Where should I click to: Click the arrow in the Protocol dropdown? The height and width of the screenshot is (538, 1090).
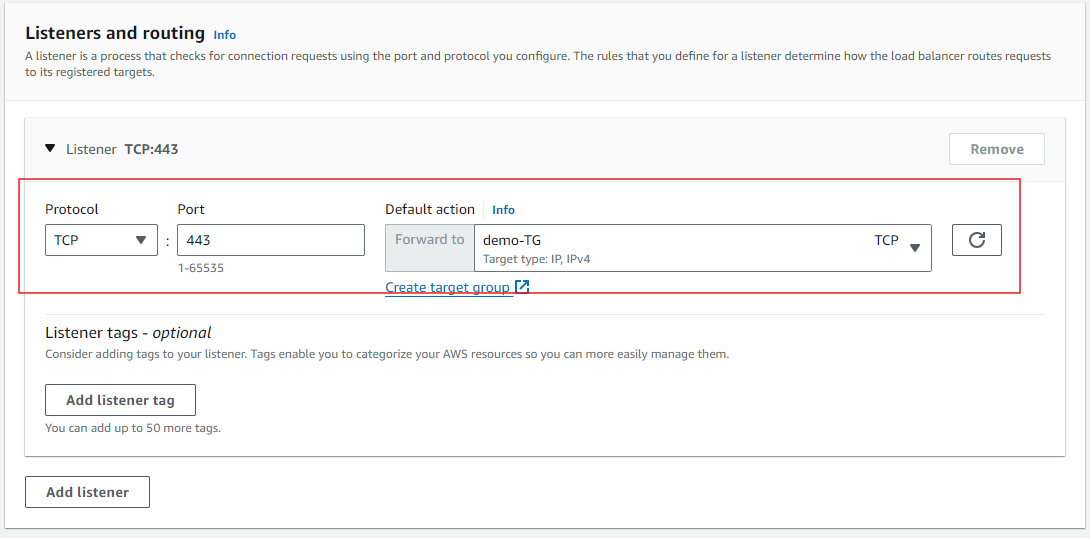140,240
